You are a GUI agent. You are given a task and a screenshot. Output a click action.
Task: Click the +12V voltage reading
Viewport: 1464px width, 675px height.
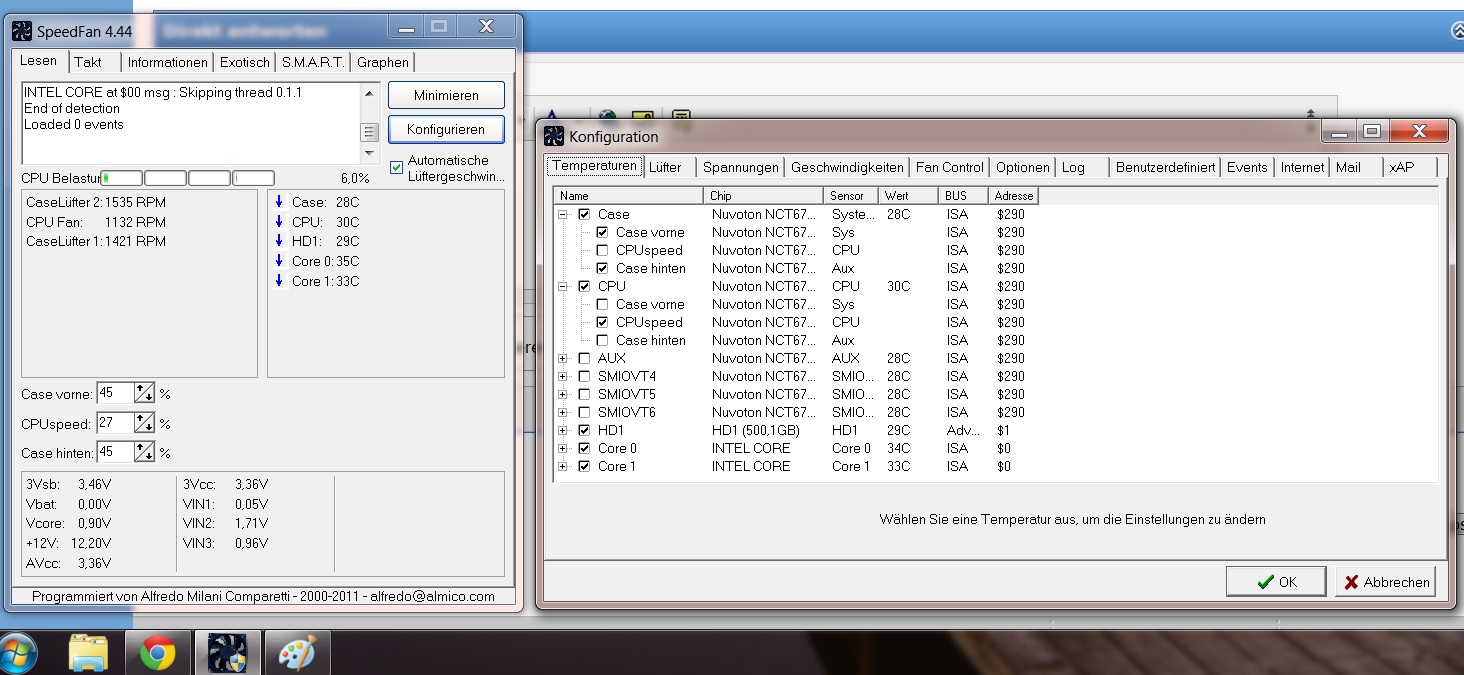[69, 543]
